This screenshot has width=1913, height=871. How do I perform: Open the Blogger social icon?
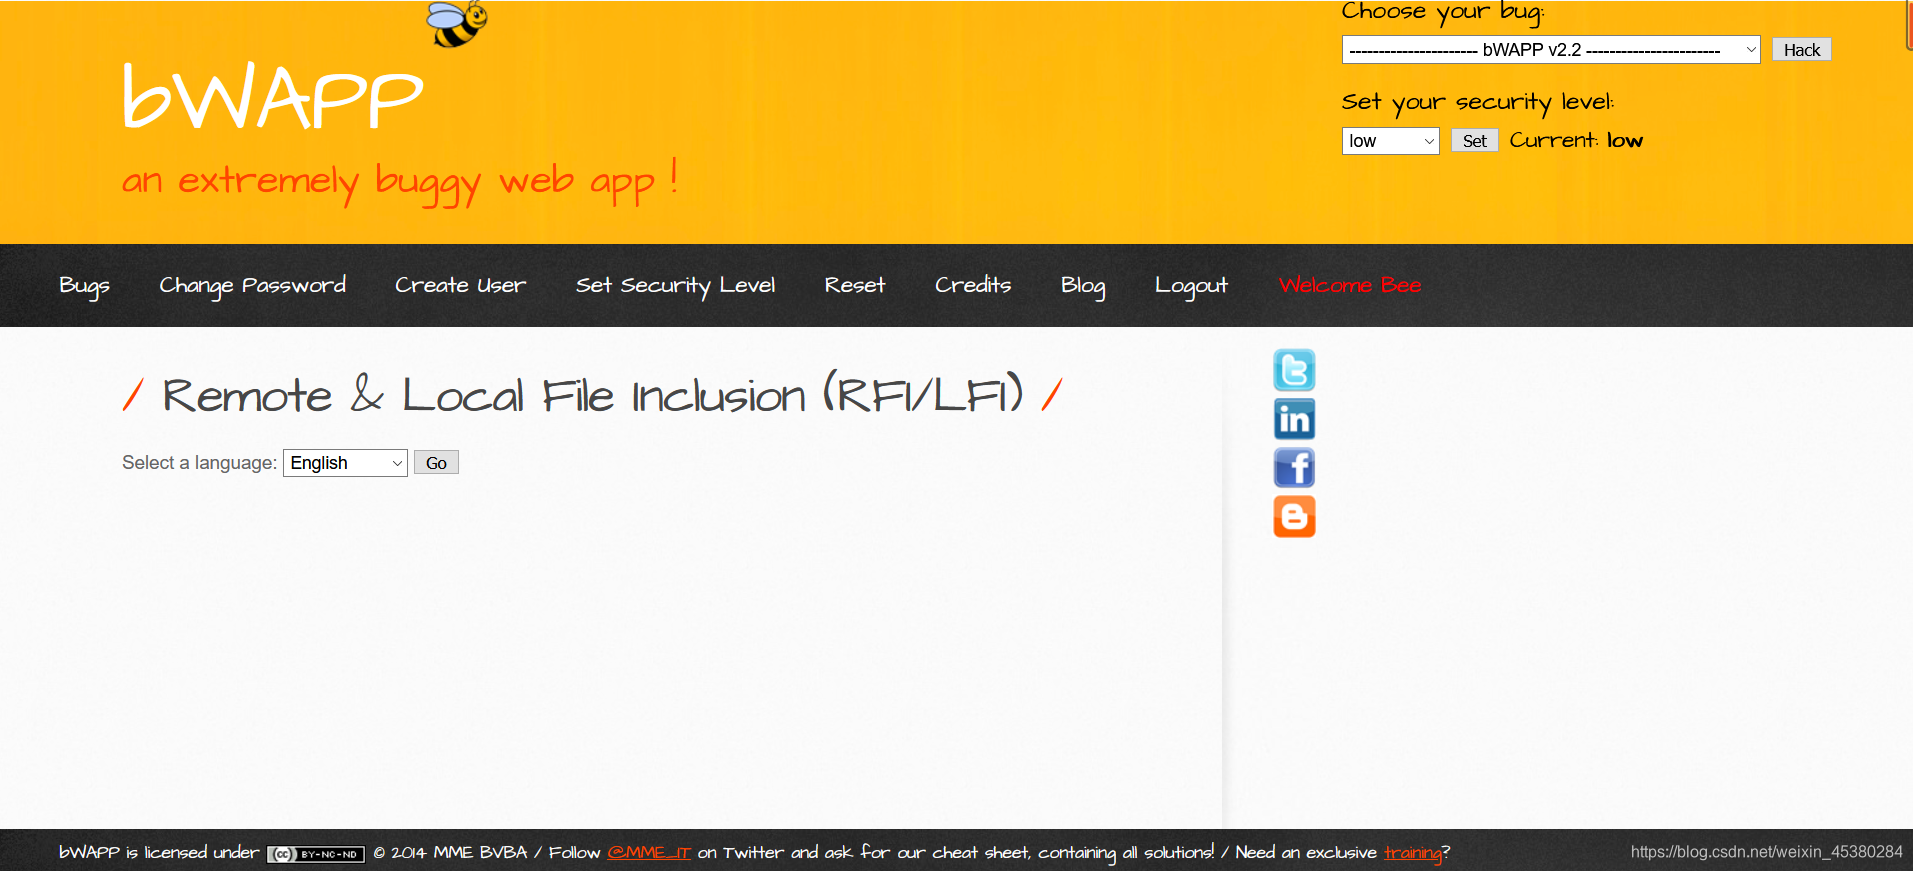1294,517
